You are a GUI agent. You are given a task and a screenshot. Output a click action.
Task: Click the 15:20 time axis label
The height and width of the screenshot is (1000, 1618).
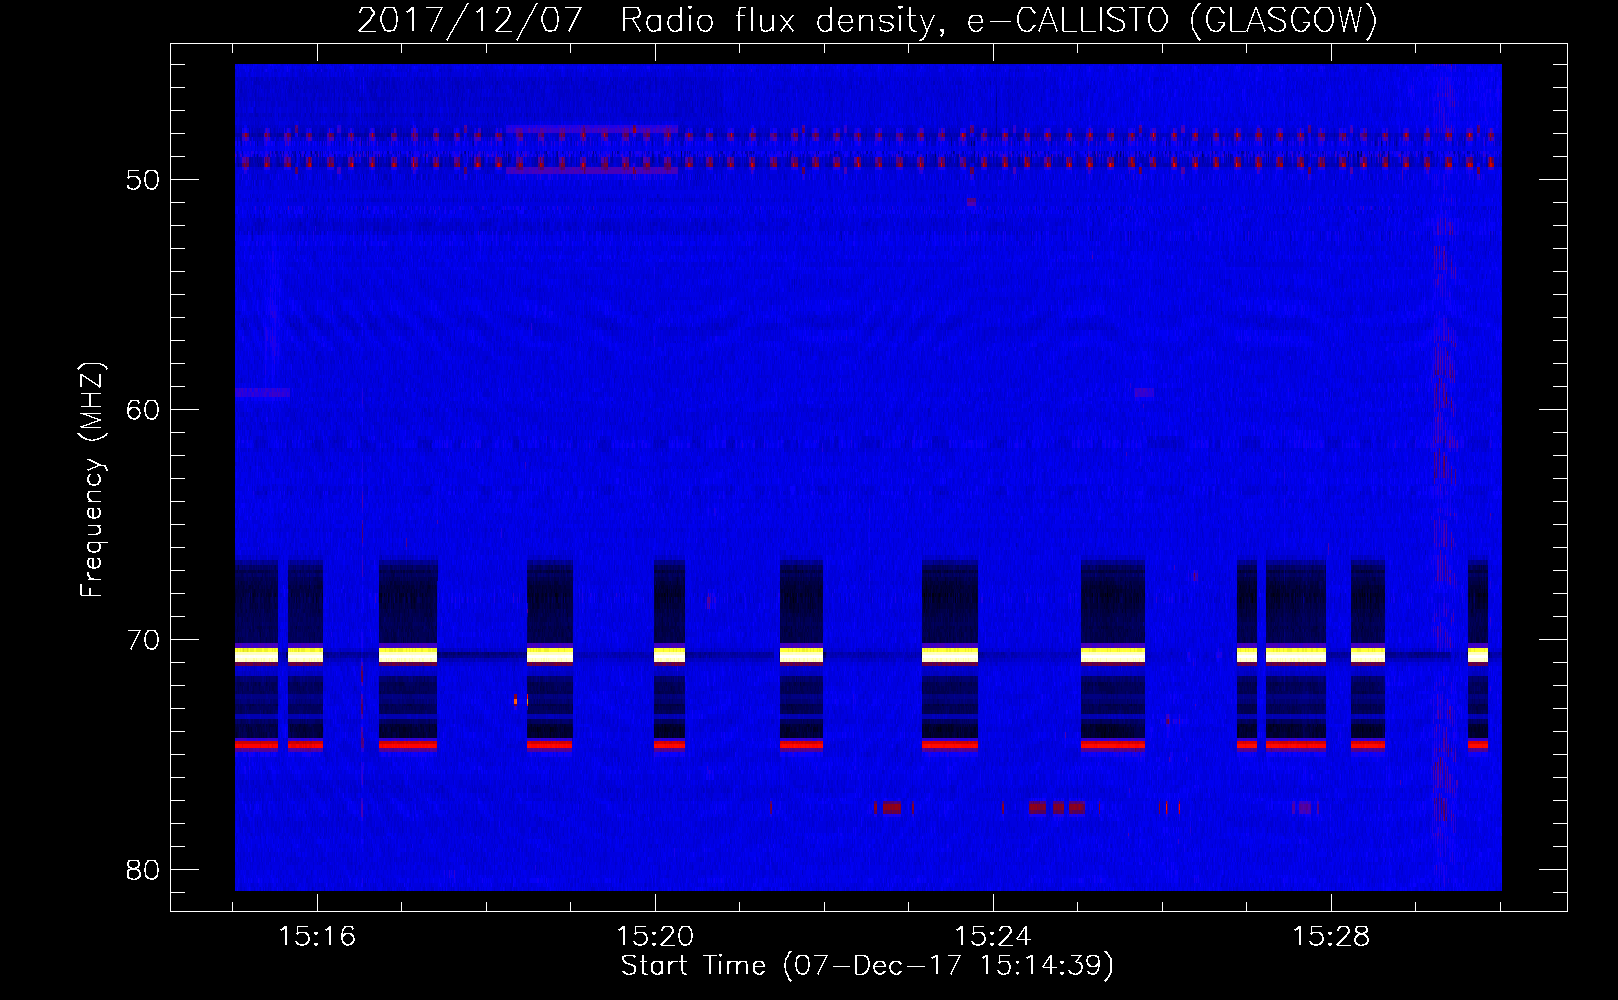click(x=655, y=936)
